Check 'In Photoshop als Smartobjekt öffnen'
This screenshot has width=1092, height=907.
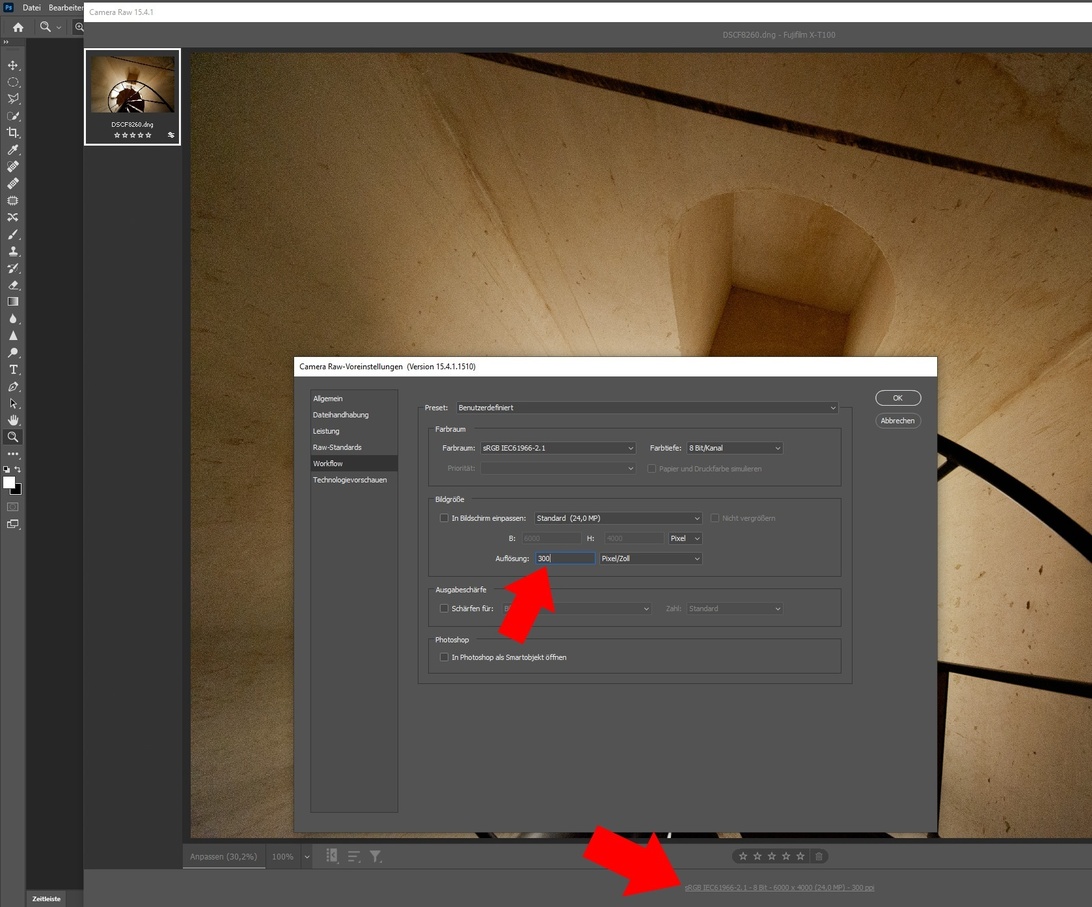tap(444, 657)
